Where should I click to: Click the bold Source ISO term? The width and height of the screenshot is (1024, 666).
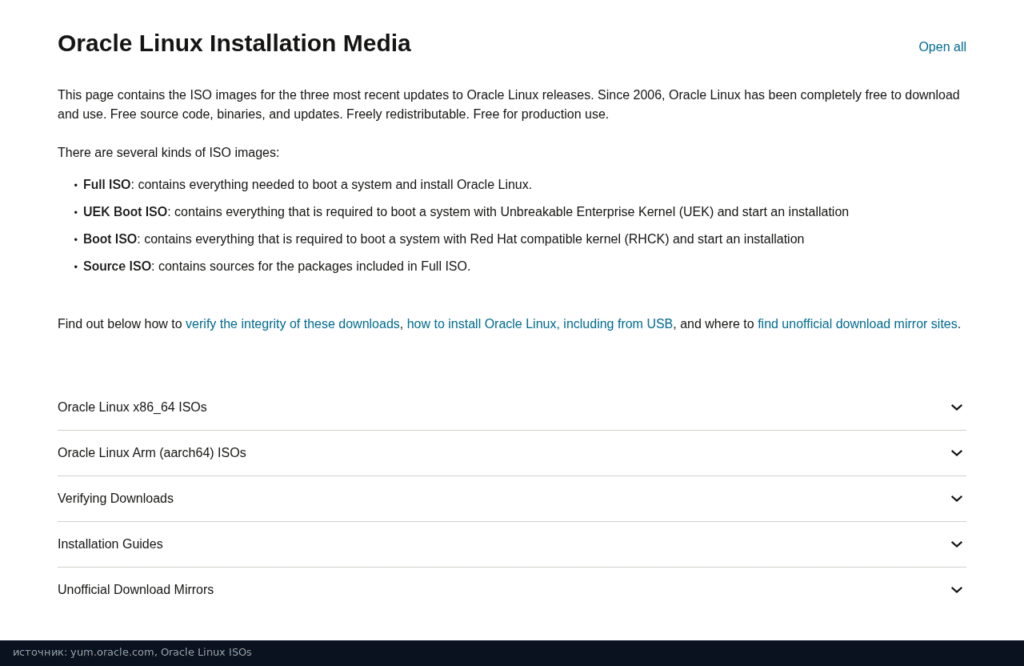coord(117,266)
